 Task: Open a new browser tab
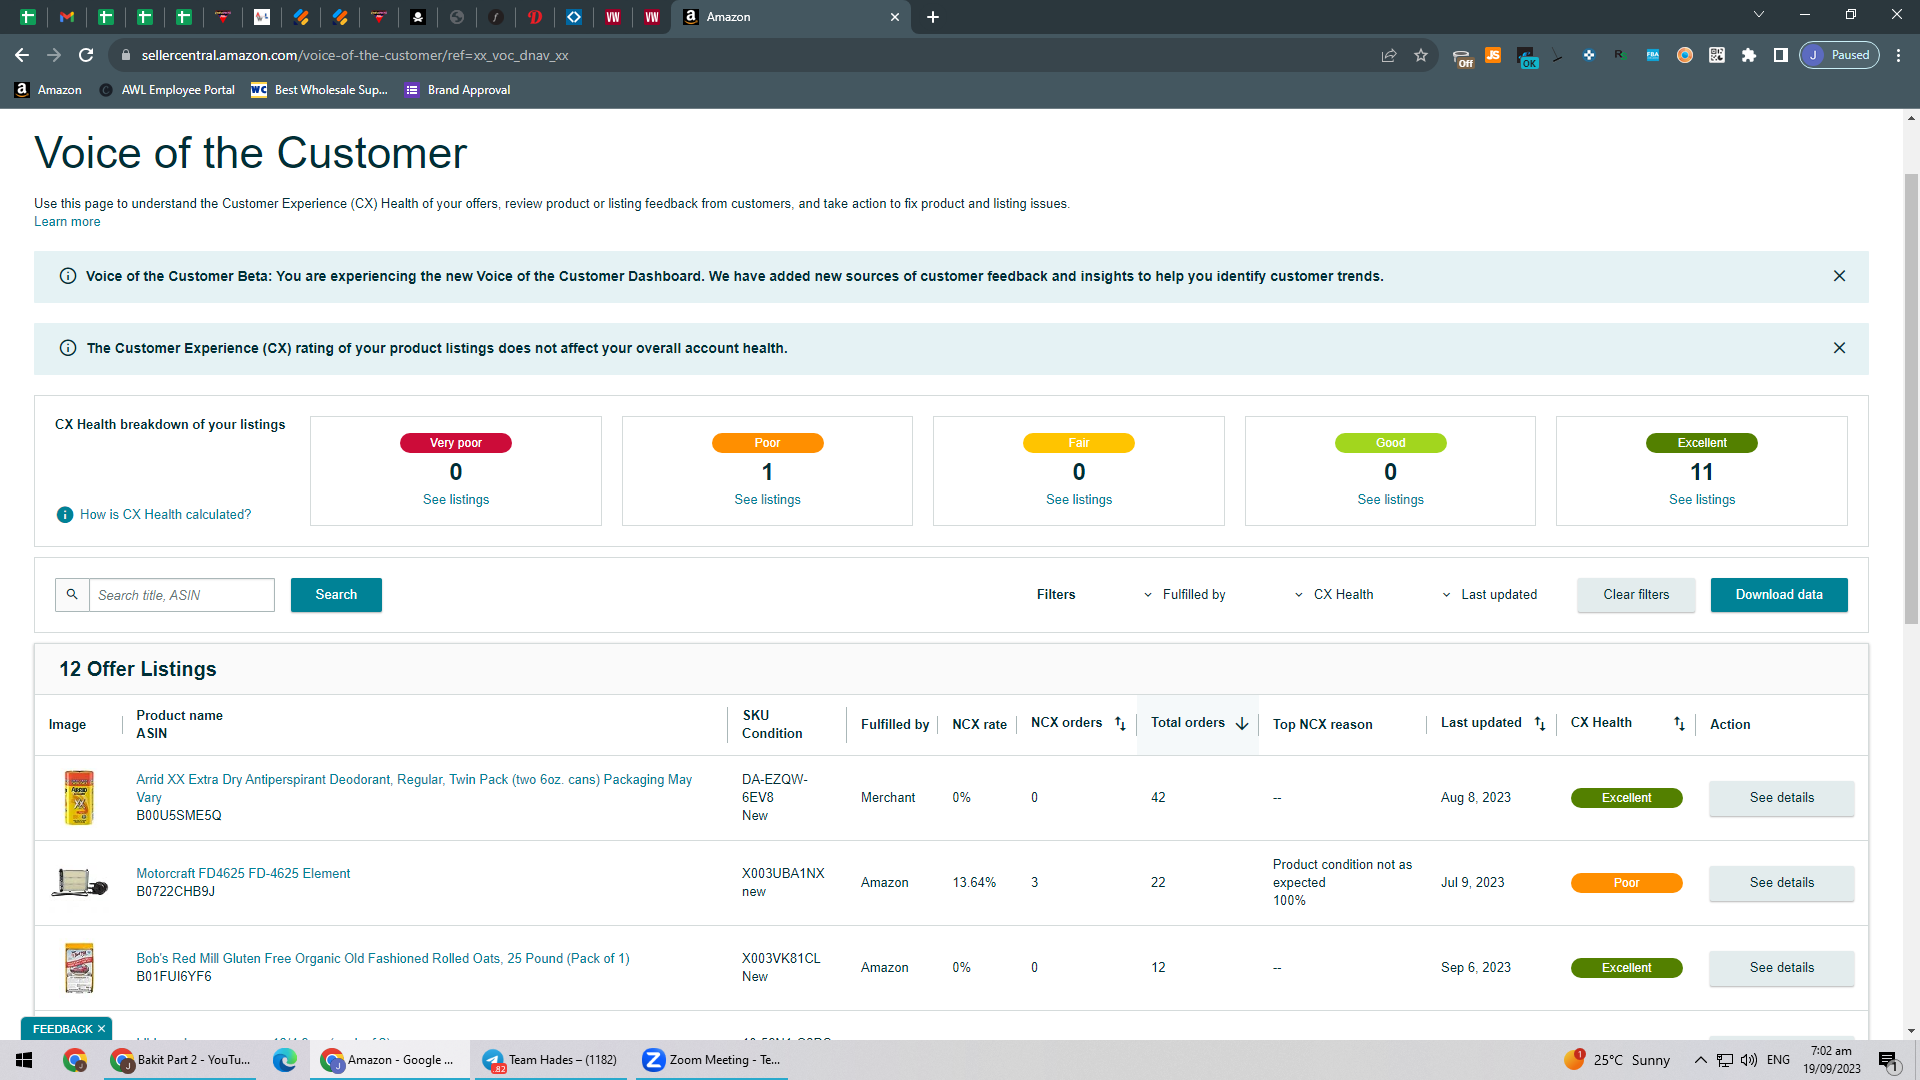tap(933, 17)
